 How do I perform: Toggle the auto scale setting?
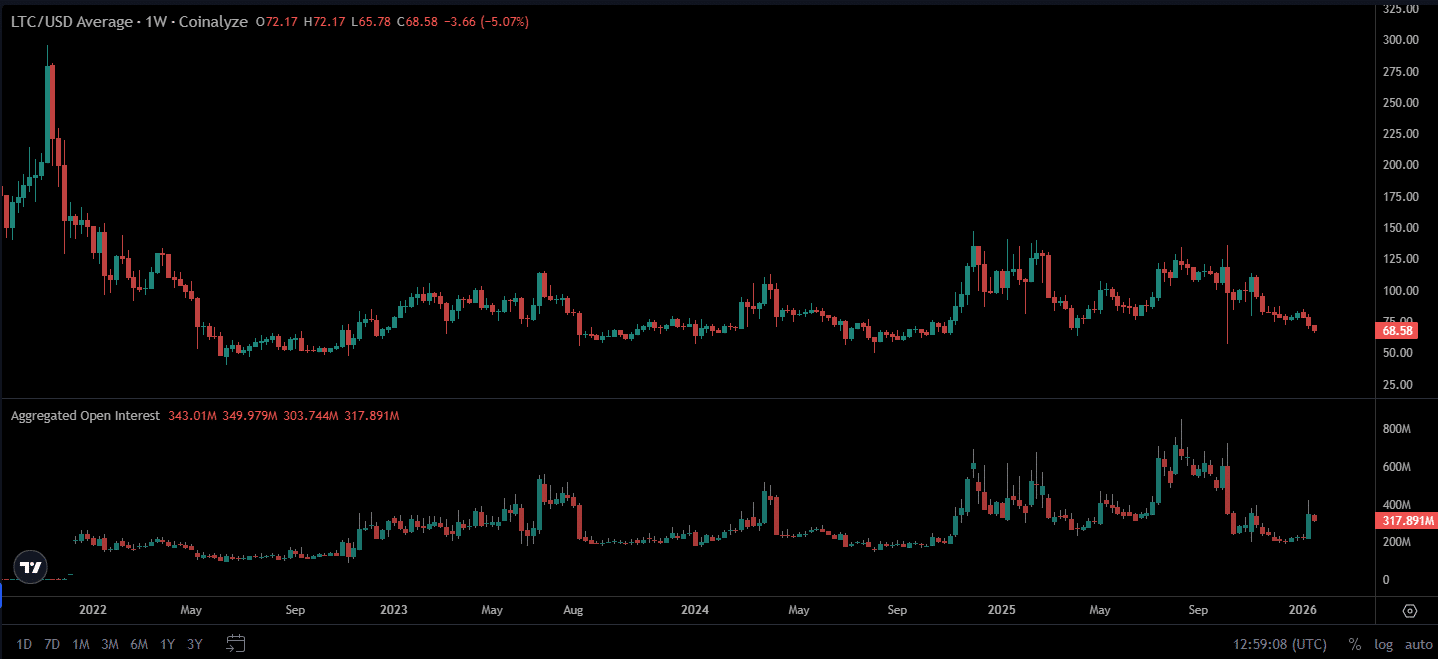pyautogui.click(x=1417, y=645)
